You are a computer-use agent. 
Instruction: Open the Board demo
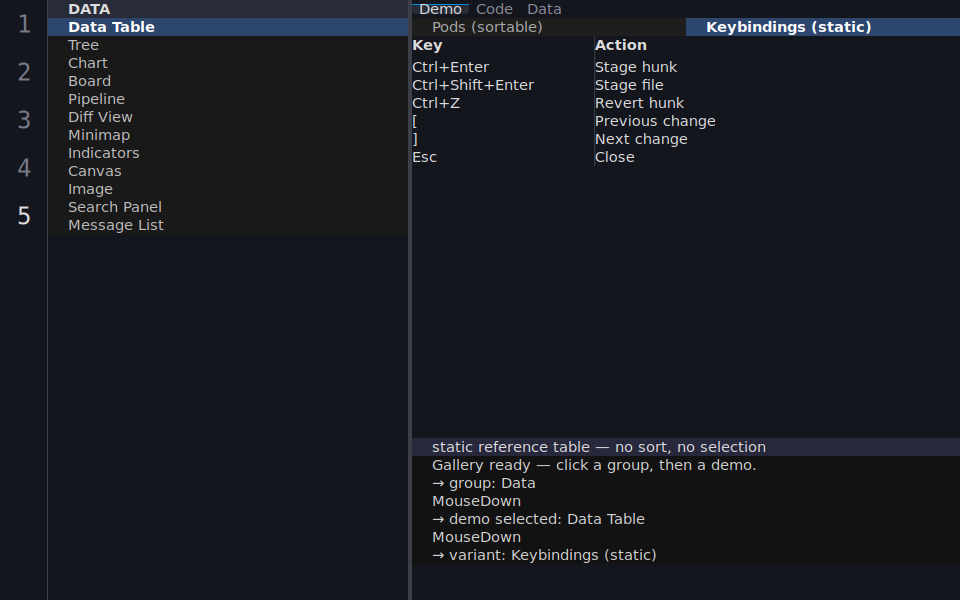[x=228, y=81]
